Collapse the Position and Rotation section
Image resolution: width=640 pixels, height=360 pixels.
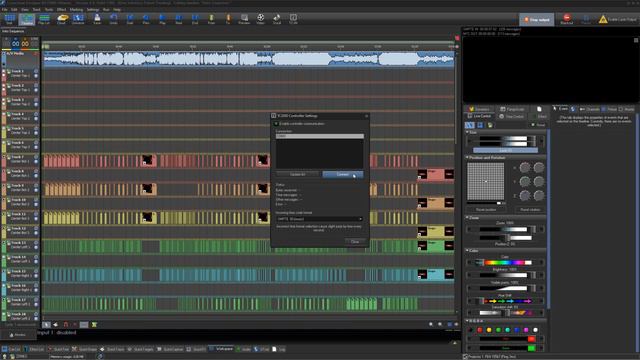(467, 157)
